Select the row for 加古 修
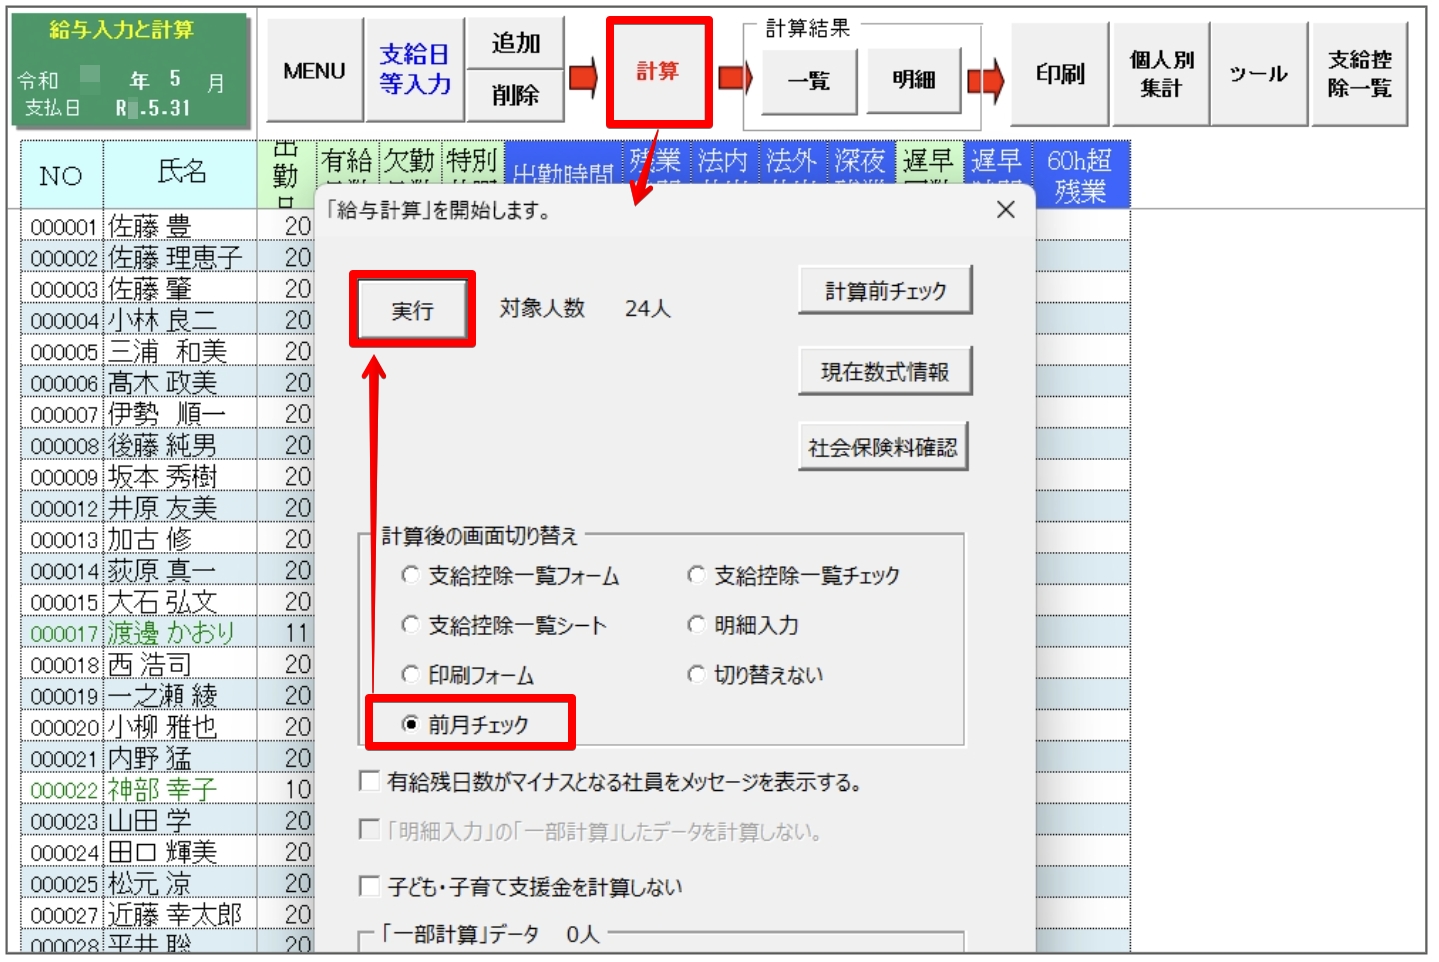 tap(167, 539)
